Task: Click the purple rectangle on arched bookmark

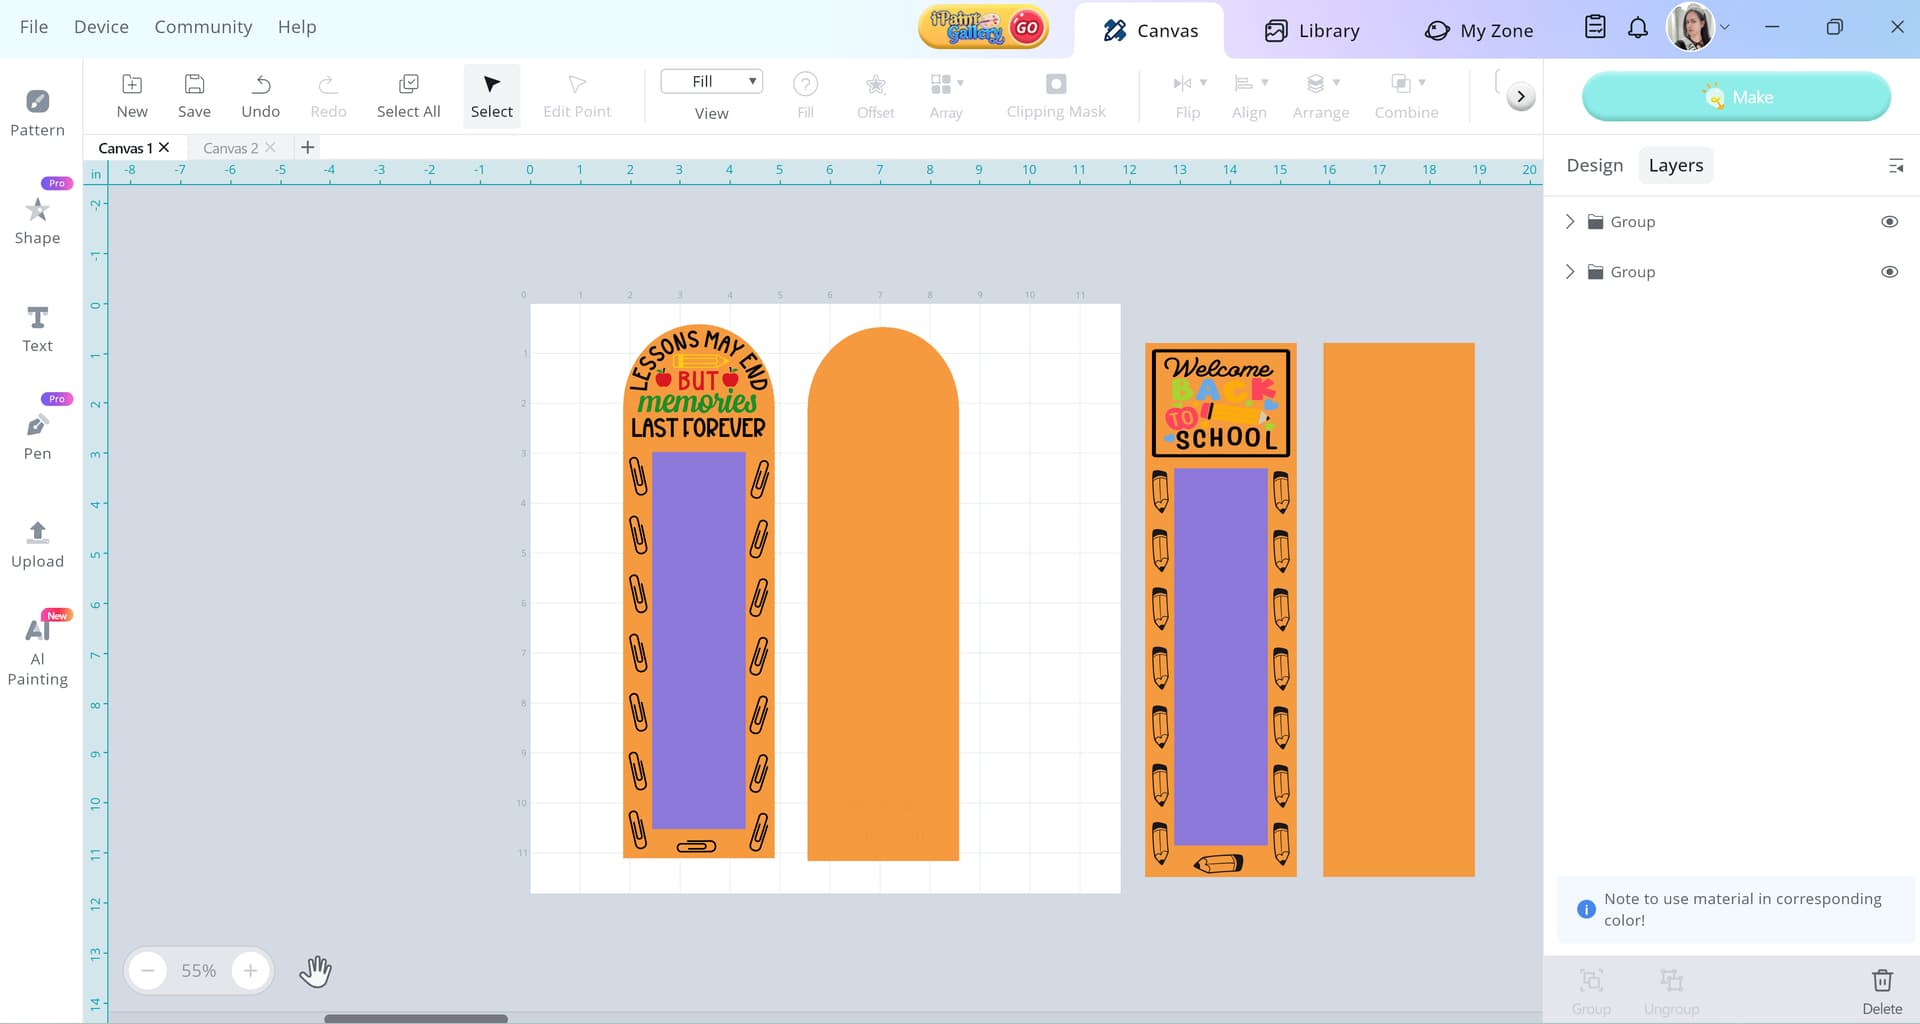Action: click(x=698, y=640)
